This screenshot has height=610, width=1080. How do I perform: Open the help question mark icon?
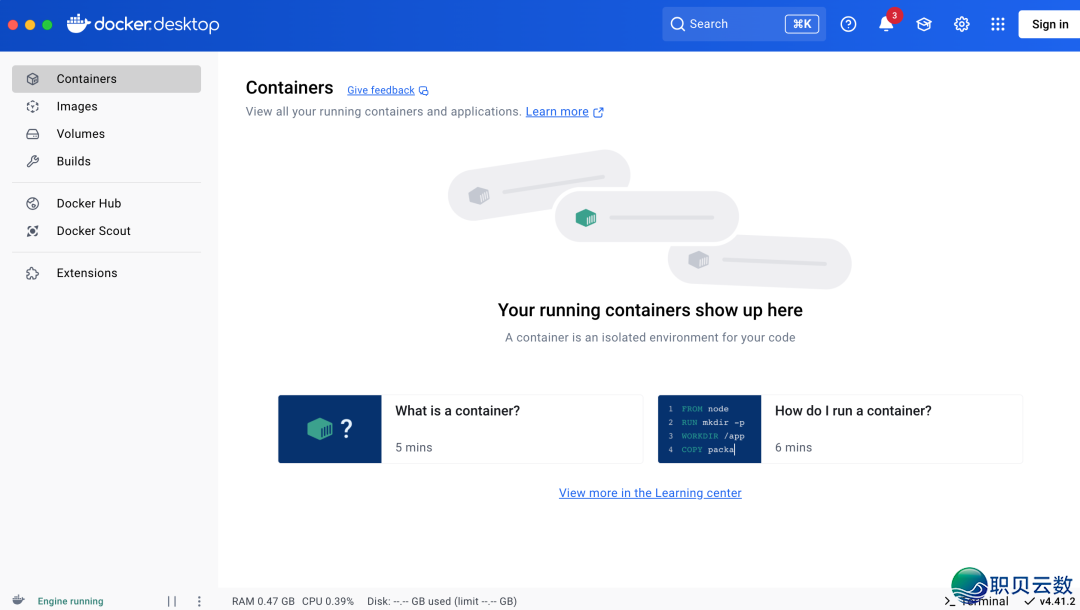click(848, 24)
